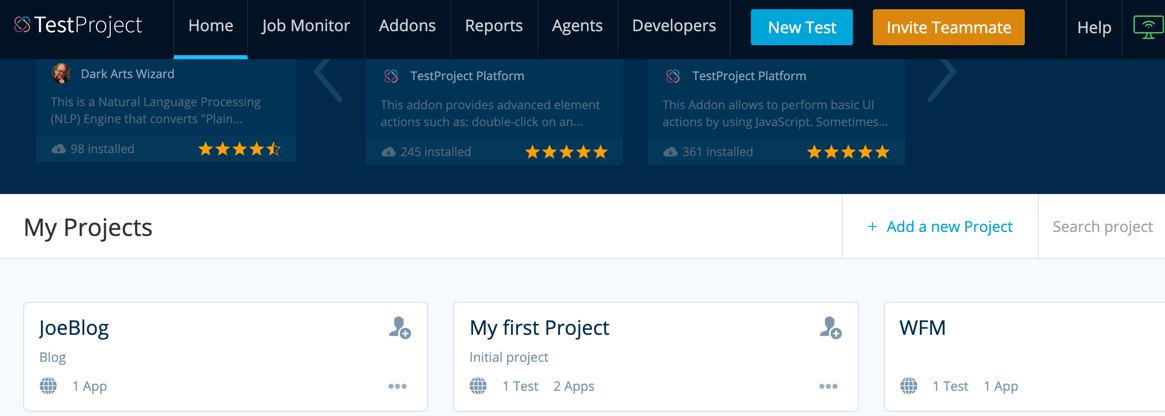1165x416 pixels.
Task: Click the '361 installed' text
Action: coord(718,152)
